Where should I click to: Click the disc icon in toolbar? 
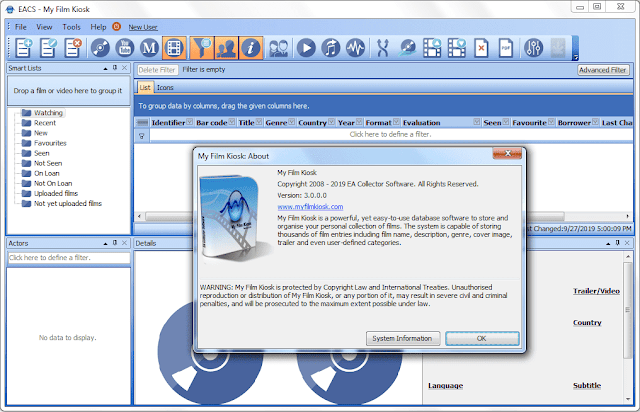pyautogui.click(x=100, y=48)
